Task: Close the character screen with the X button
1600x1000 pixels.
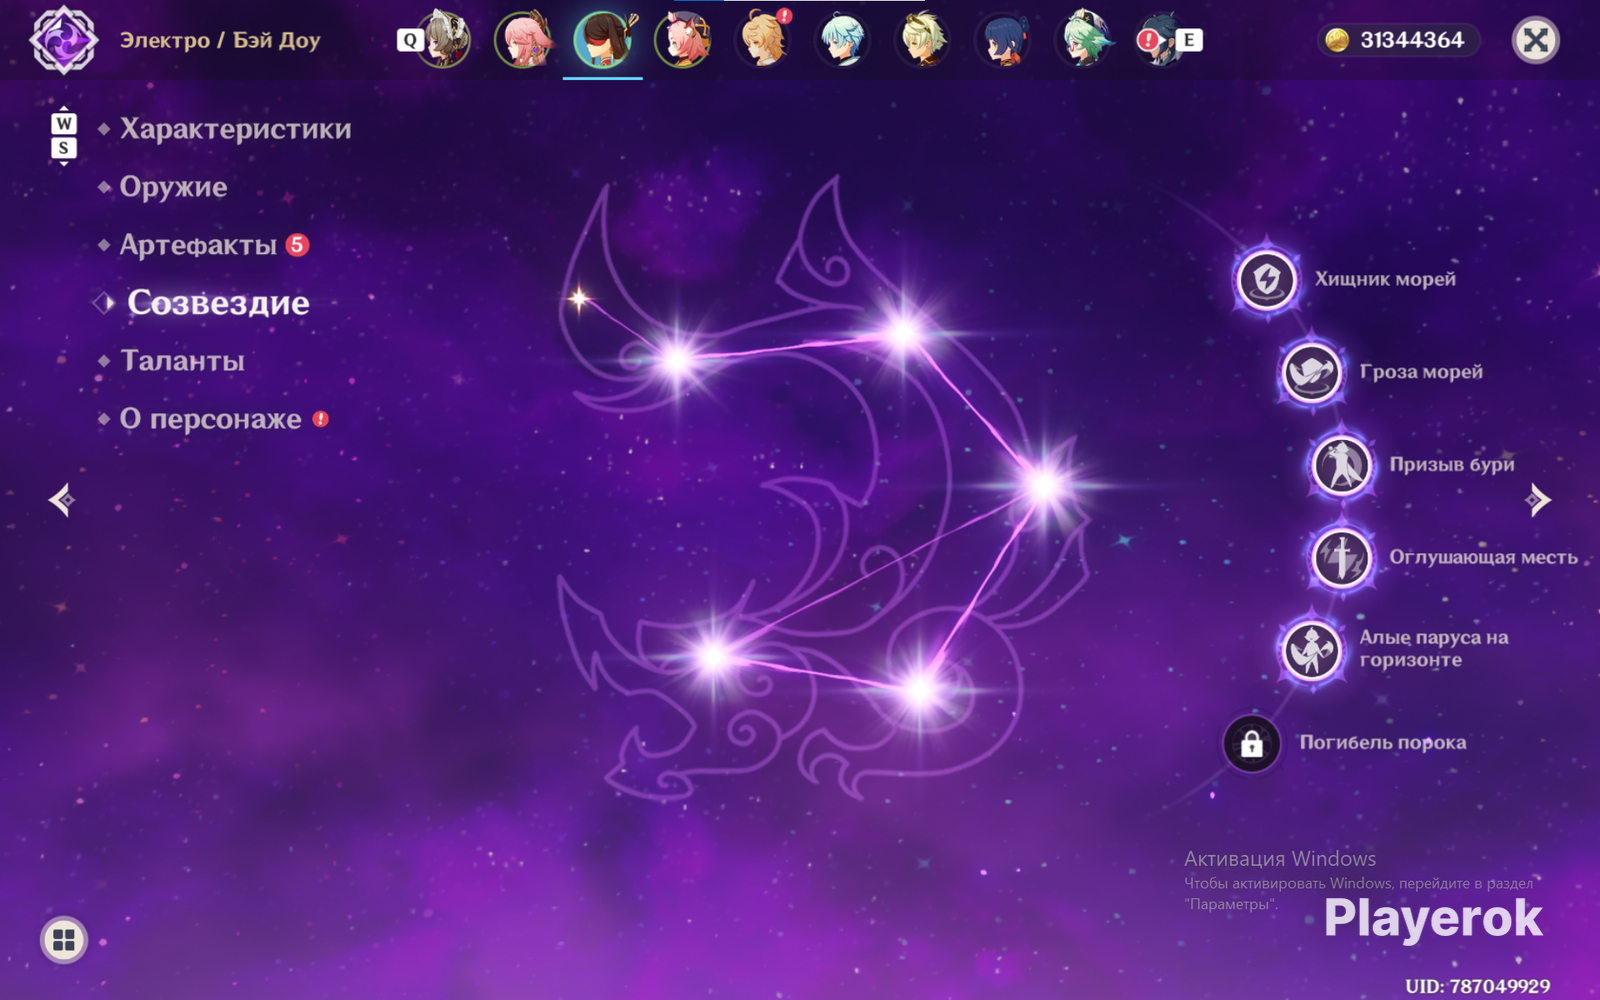Action: (x=1536, y=40)
